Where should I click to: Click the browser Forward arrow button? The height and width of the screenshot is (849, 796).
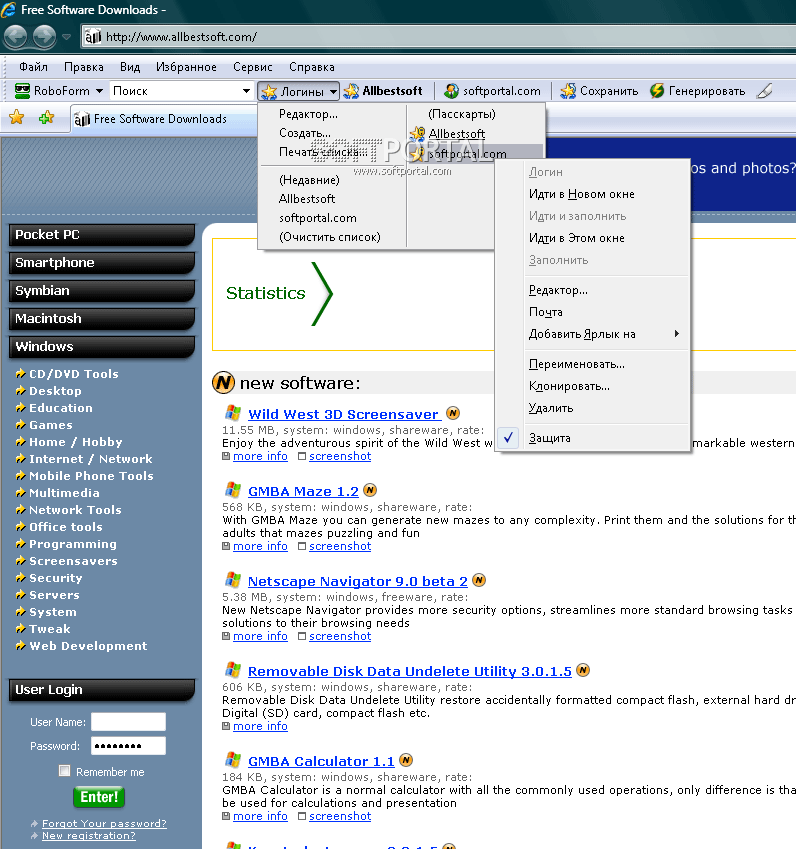pos(44,37)
